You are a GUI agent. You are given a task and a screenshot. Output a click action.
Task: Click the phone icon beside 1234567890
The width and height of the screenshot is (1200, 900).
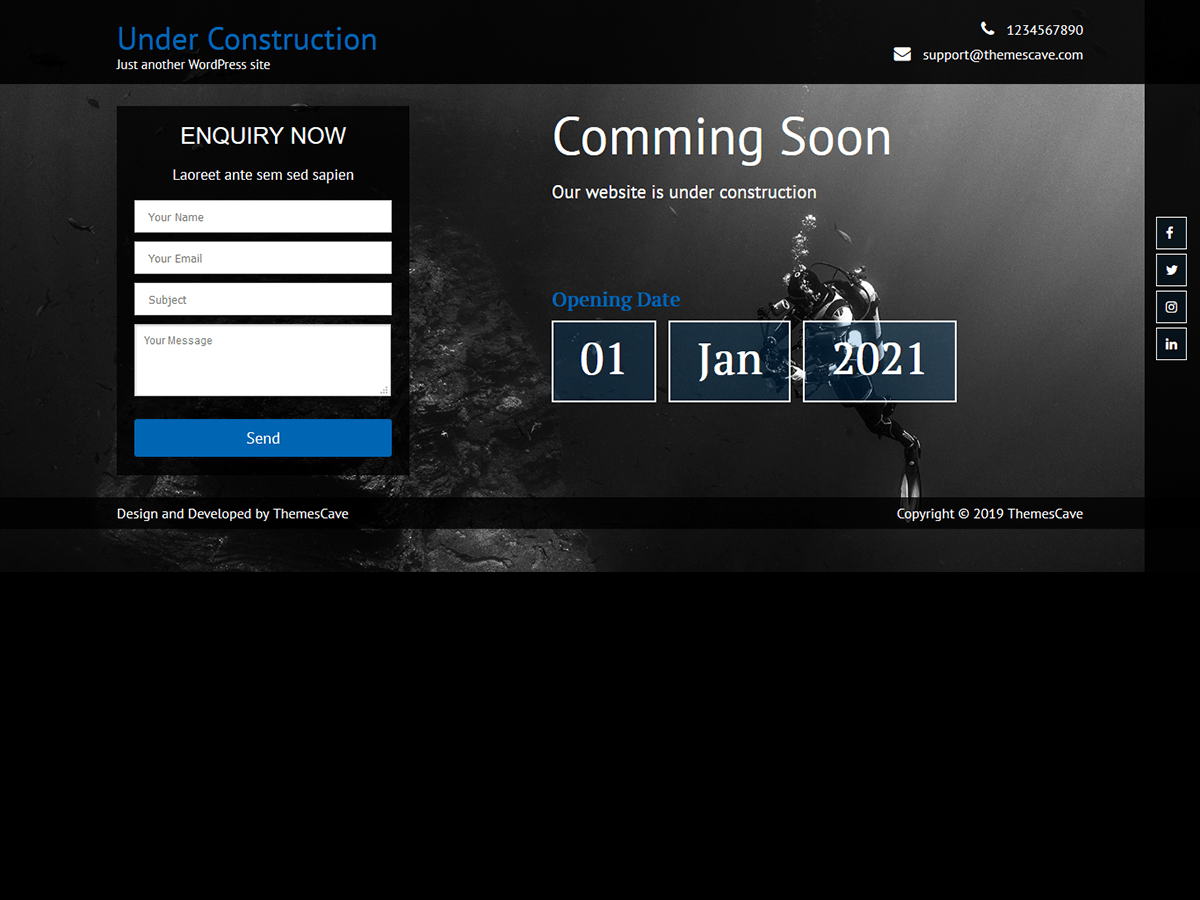[987, 29]
